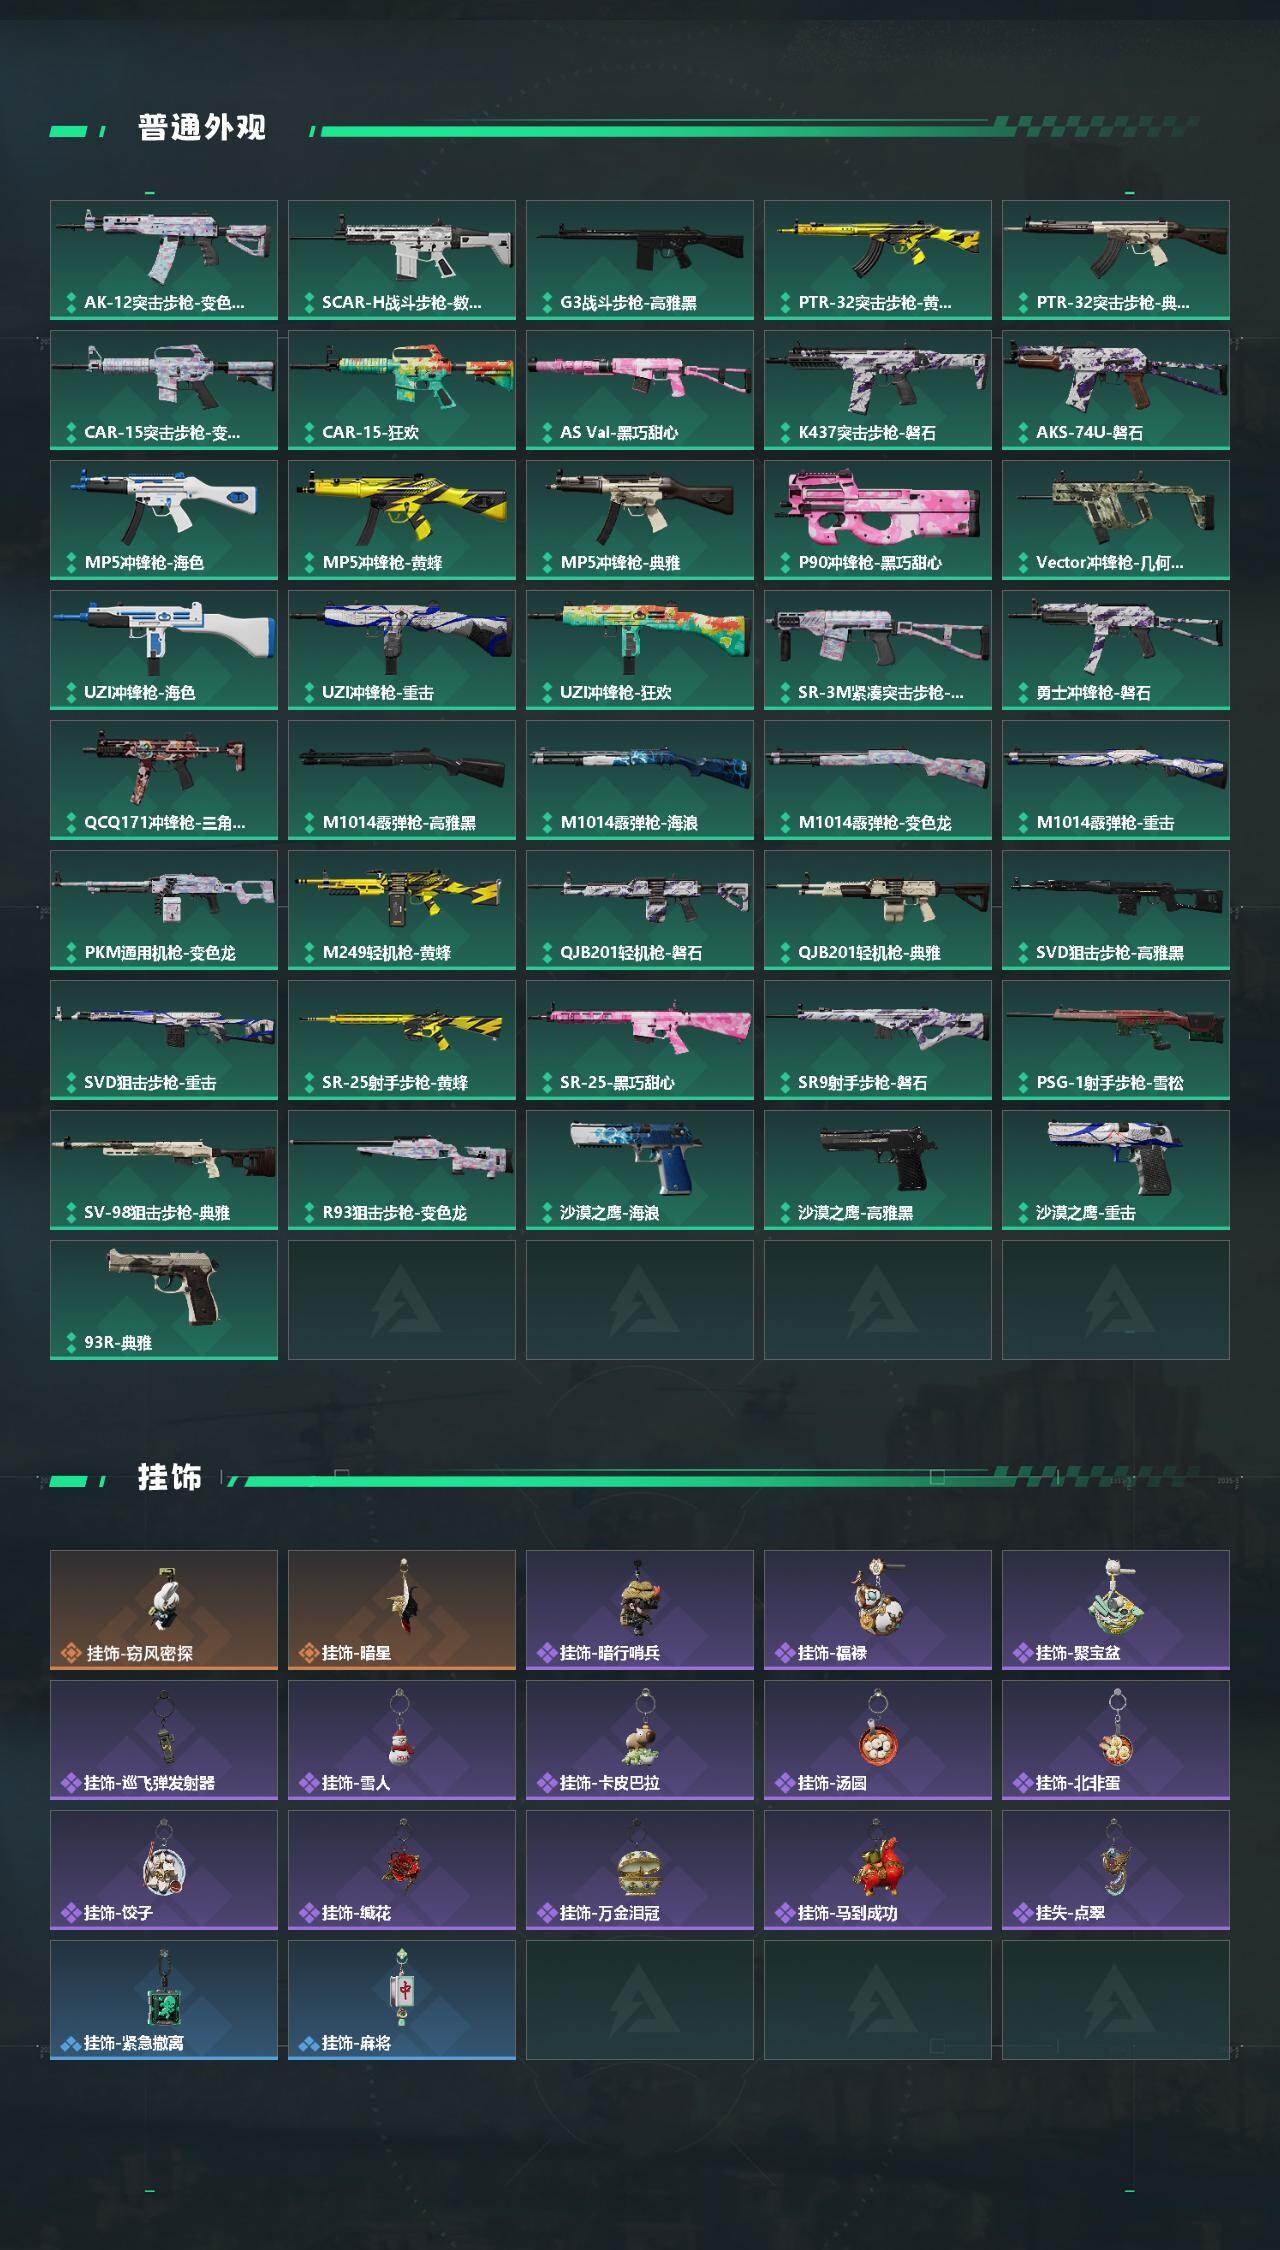Viewport: 1280px width, 2250px height.
Task: Choose the SVD狙击步枪-重击 sniper skin
Action: (x=164, y=1040)
